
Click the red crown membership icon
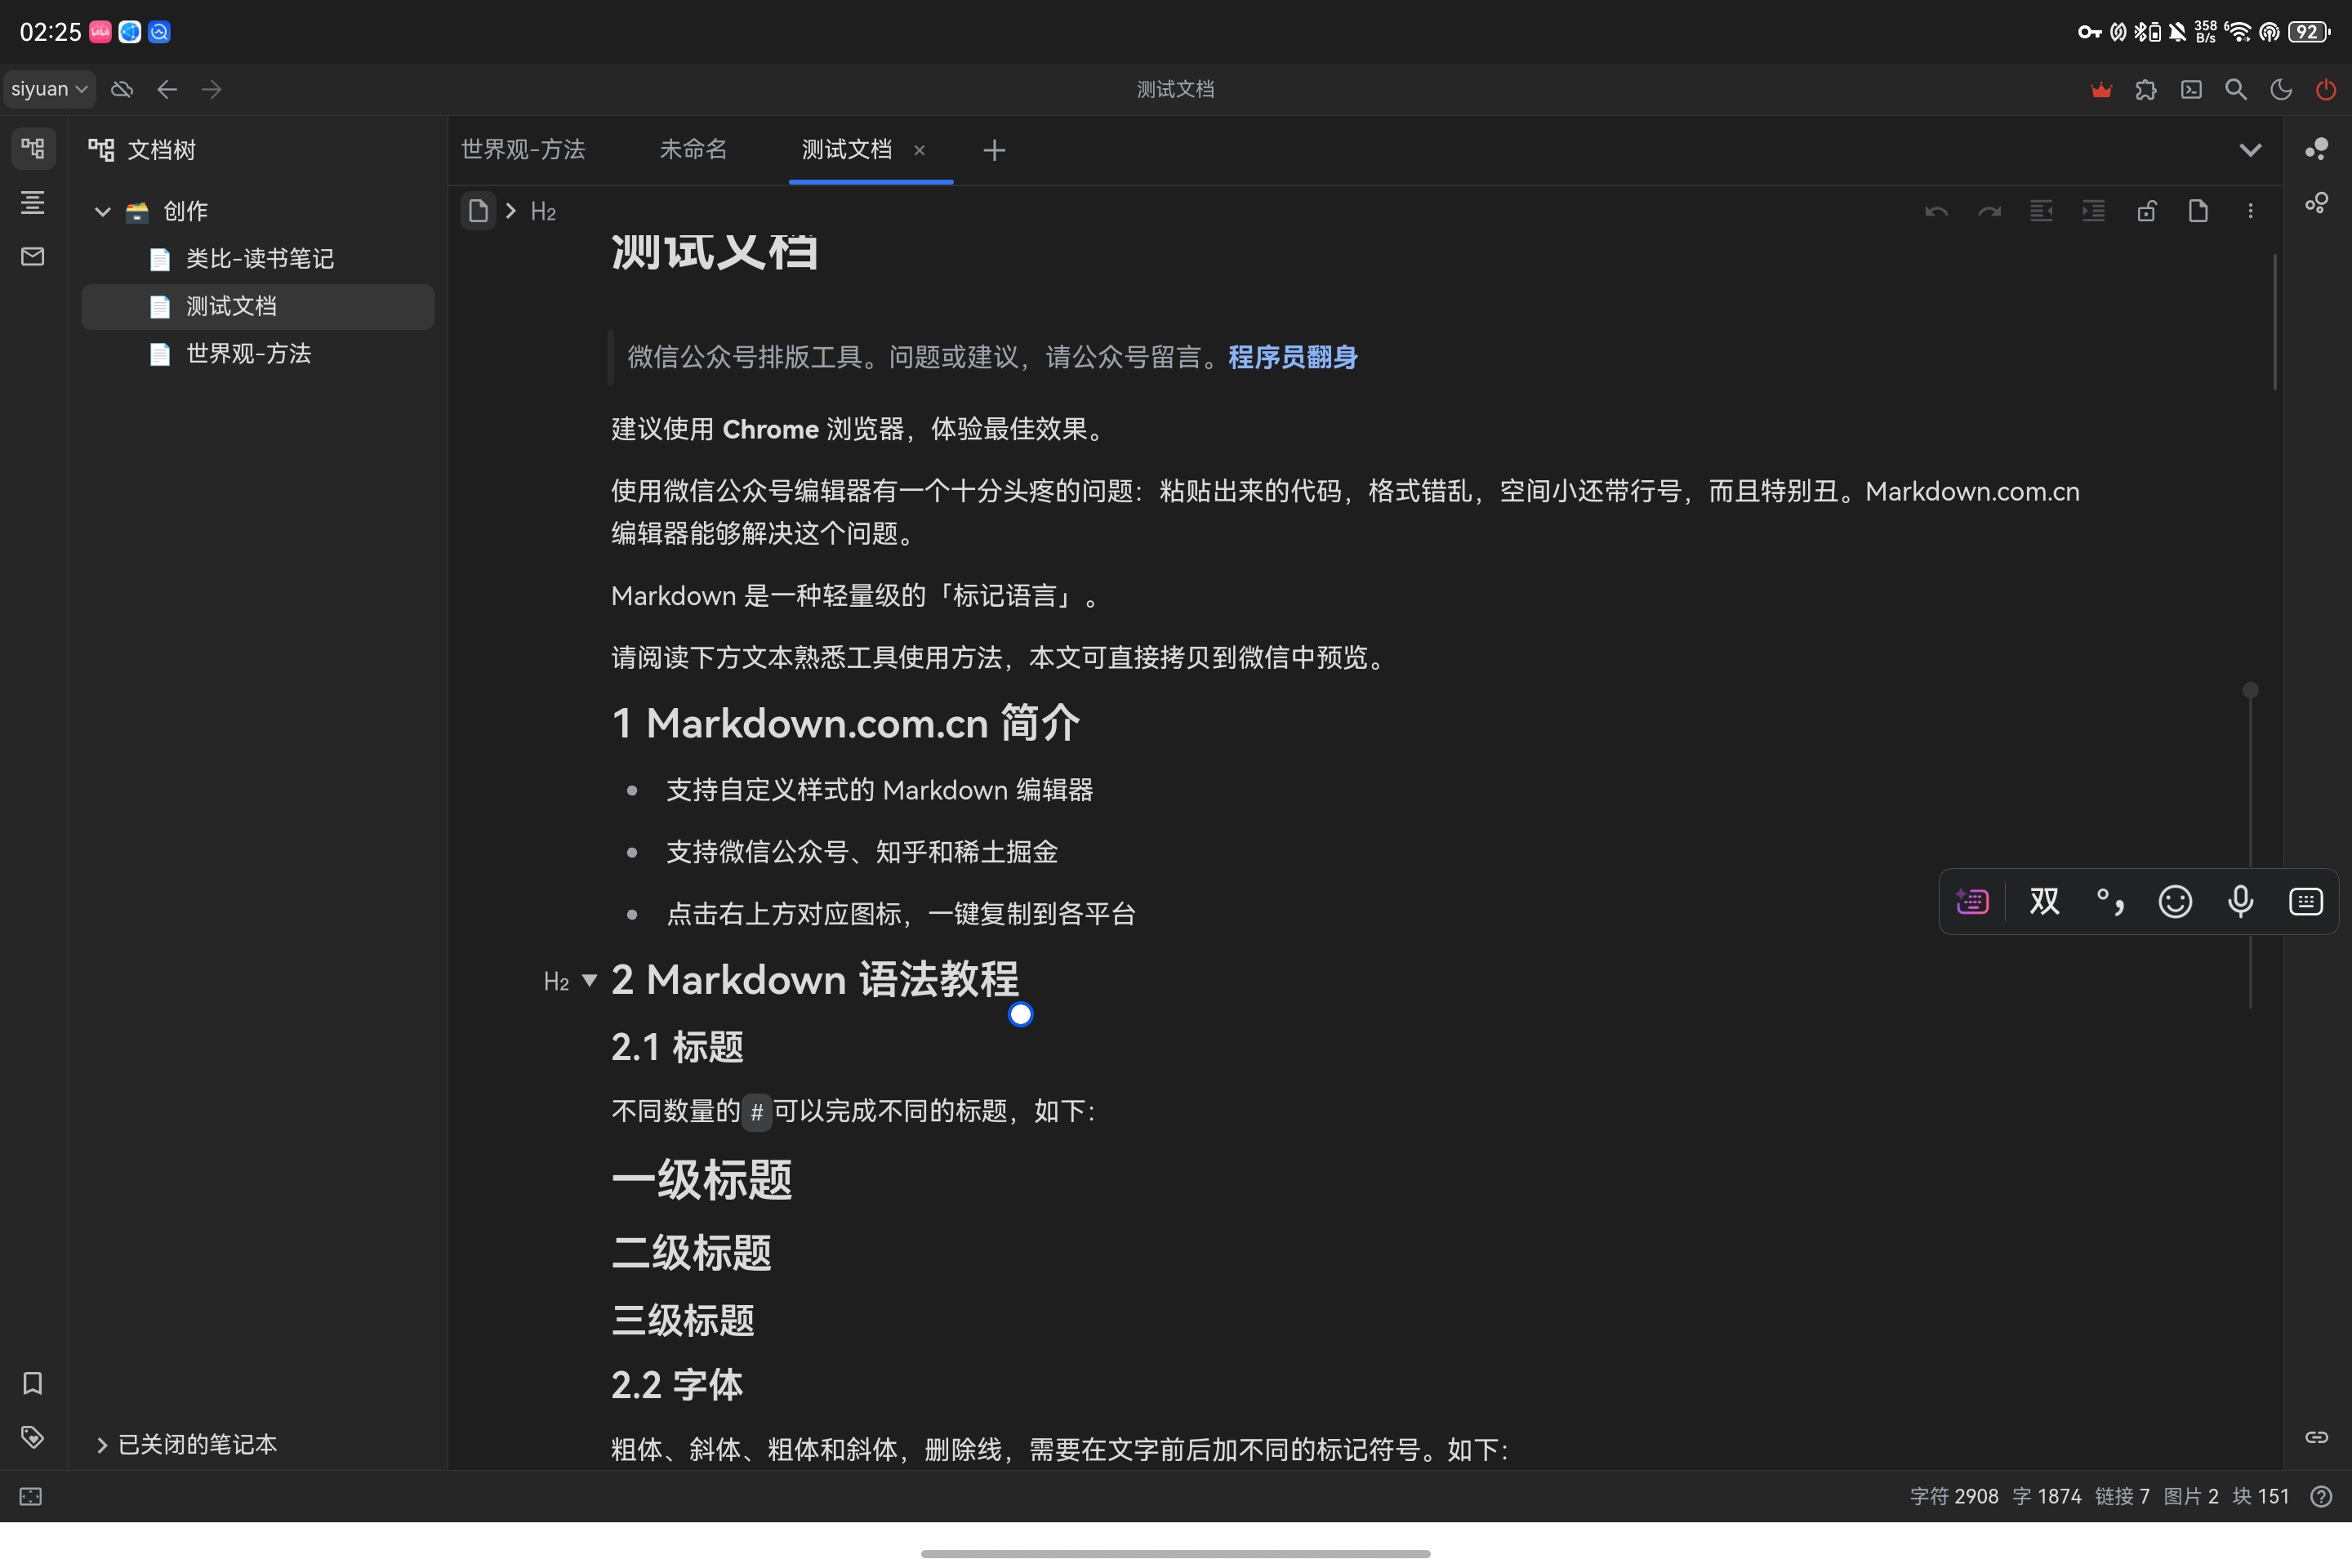click(x=2101, y=89)
